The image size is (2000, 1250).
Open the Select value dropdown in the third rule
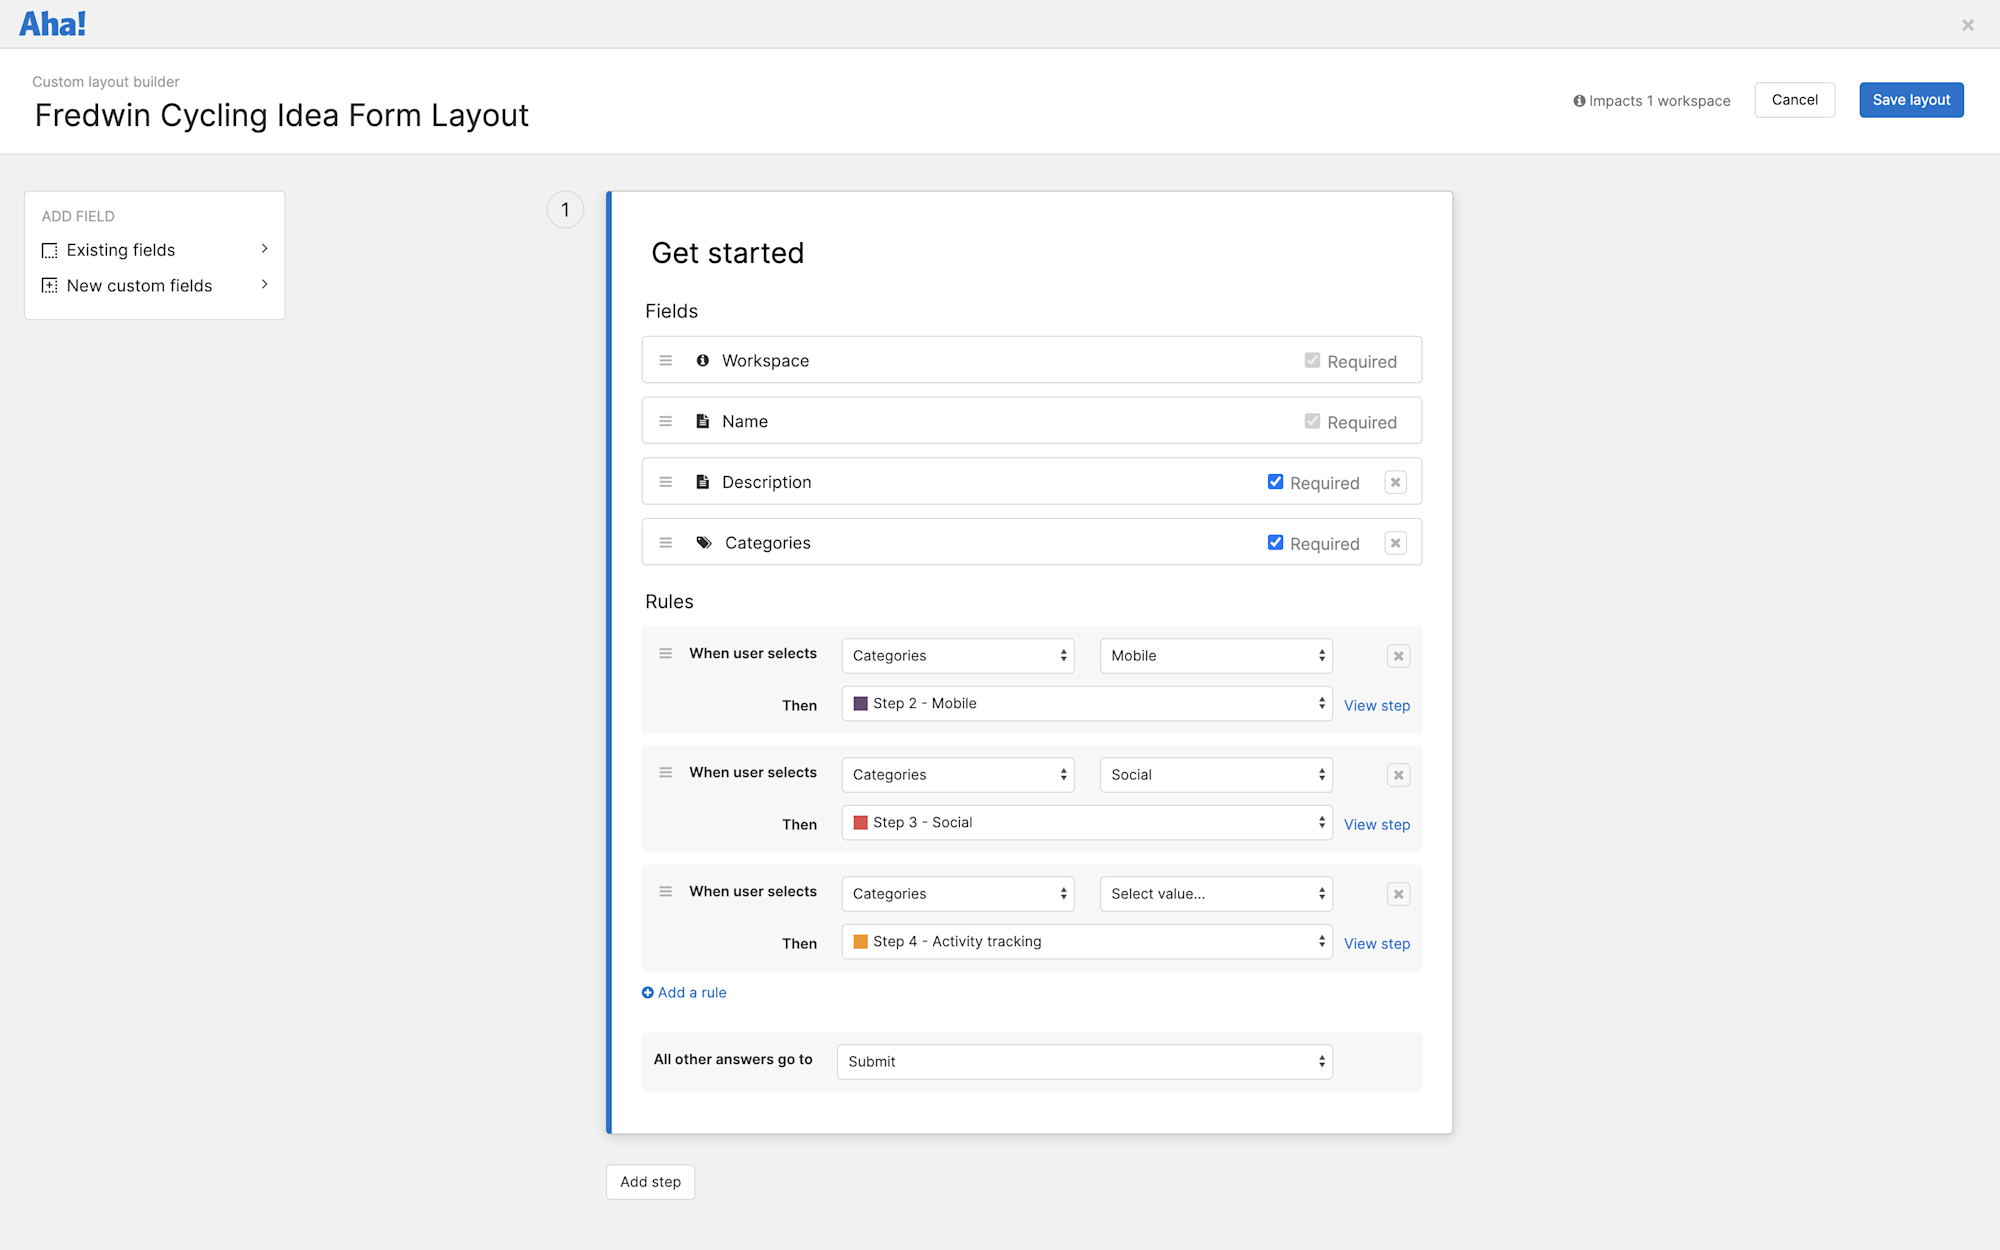[1215, 893]
